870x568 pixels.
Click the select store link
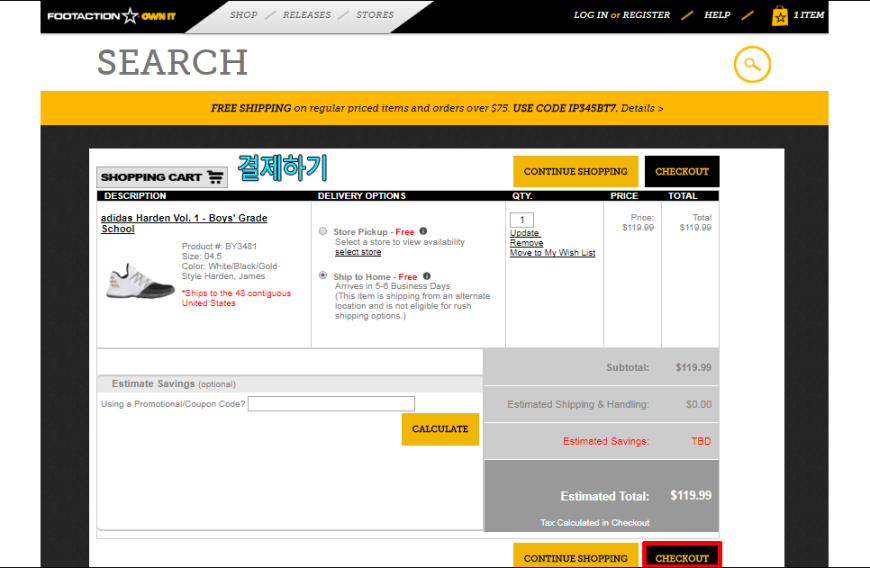click(x=358, y=252)
